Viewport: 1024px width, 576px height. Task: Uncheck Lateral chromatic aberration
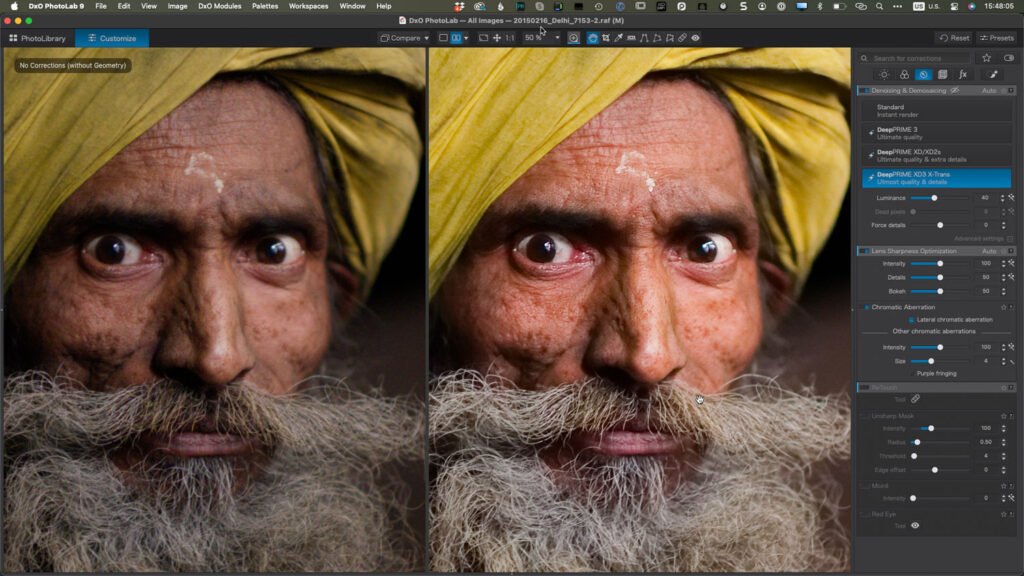912,319
